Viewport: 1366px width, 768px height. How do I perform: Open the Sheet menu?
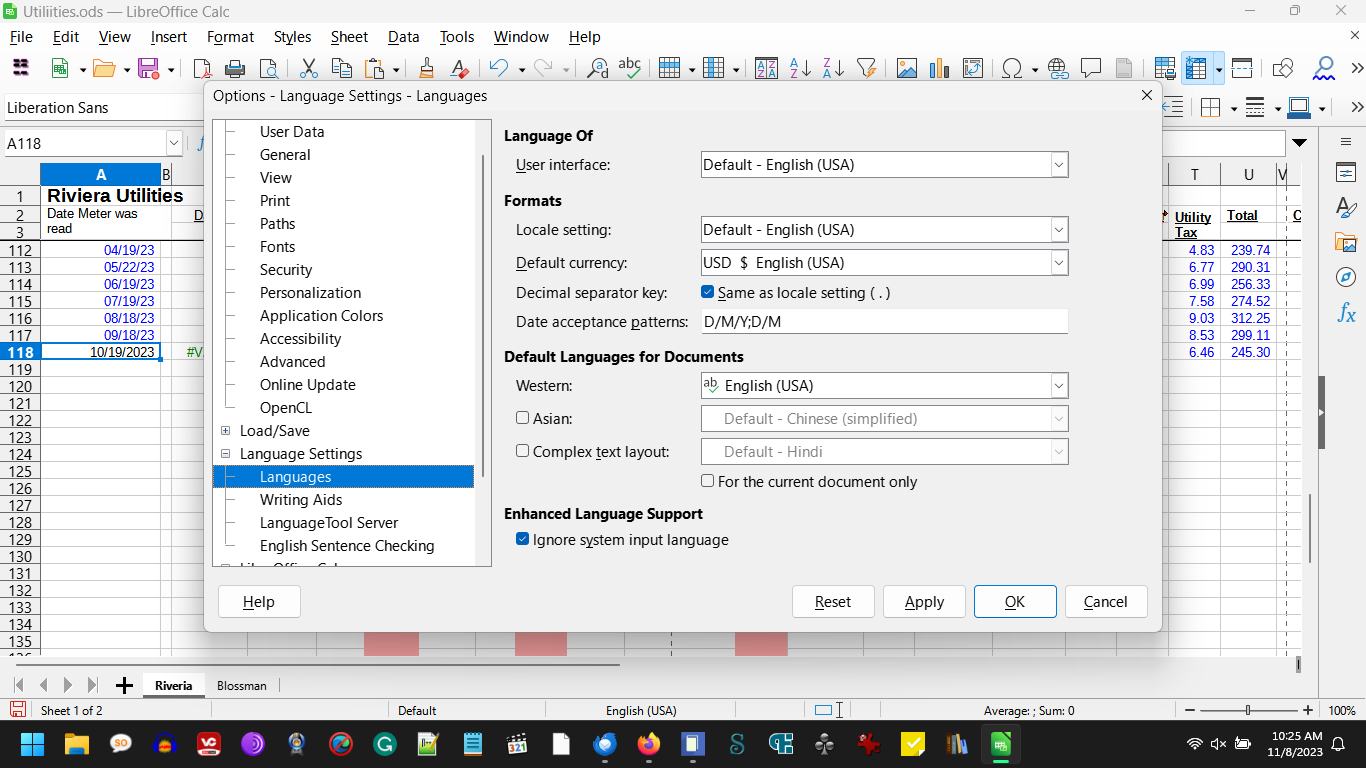(349, 37)
